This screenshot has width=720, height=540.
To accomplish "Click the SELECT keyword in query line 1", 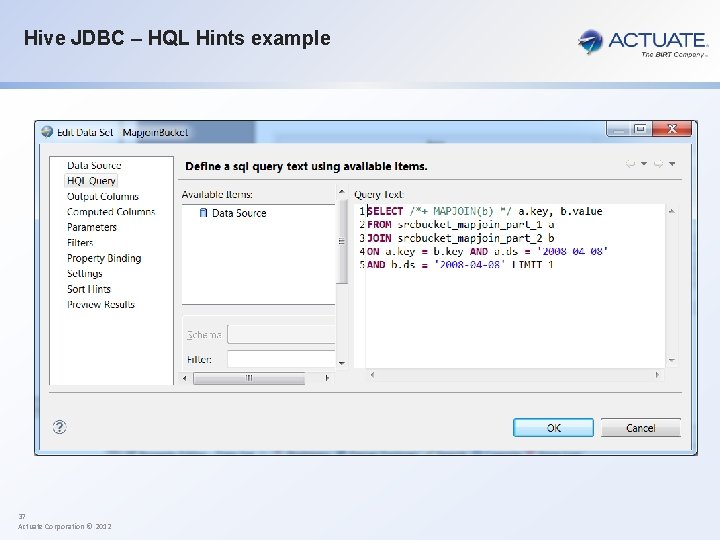I will point(385,211).
